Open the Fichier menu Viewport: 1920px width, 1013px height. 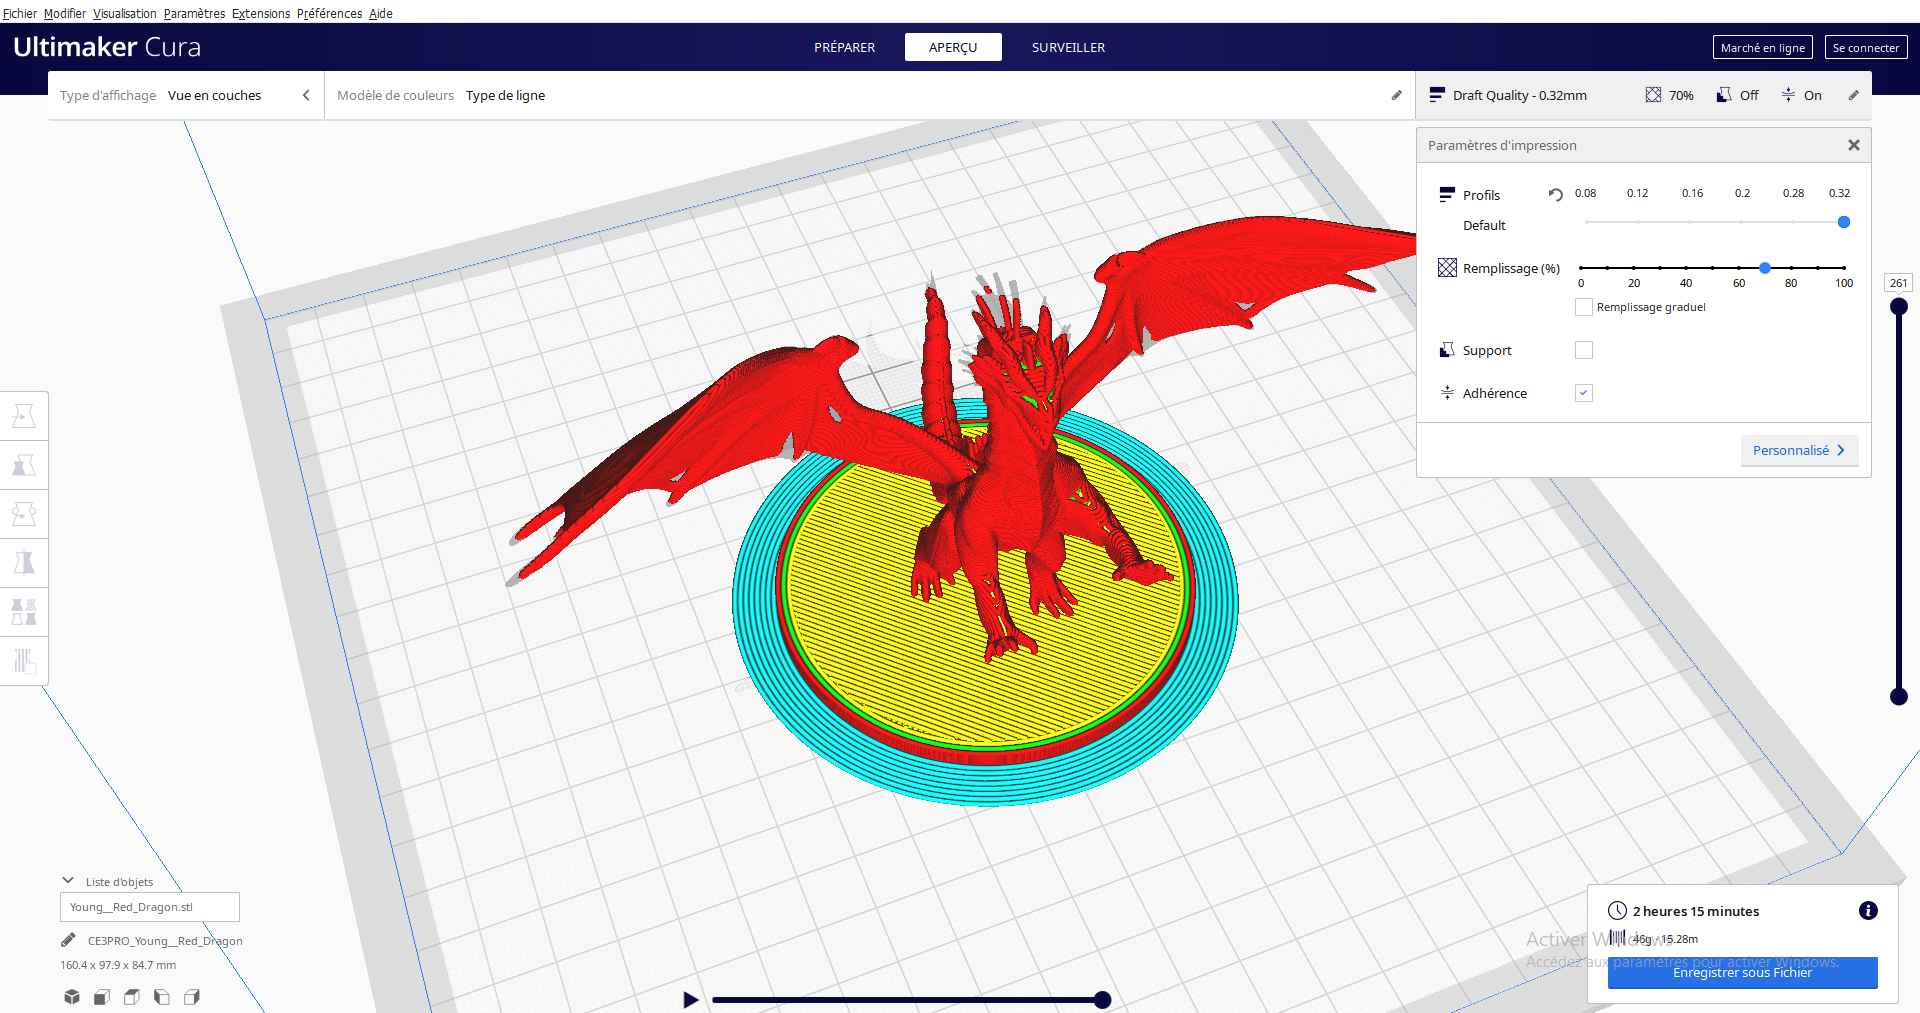pyautogui.click(x=19, y=13)
